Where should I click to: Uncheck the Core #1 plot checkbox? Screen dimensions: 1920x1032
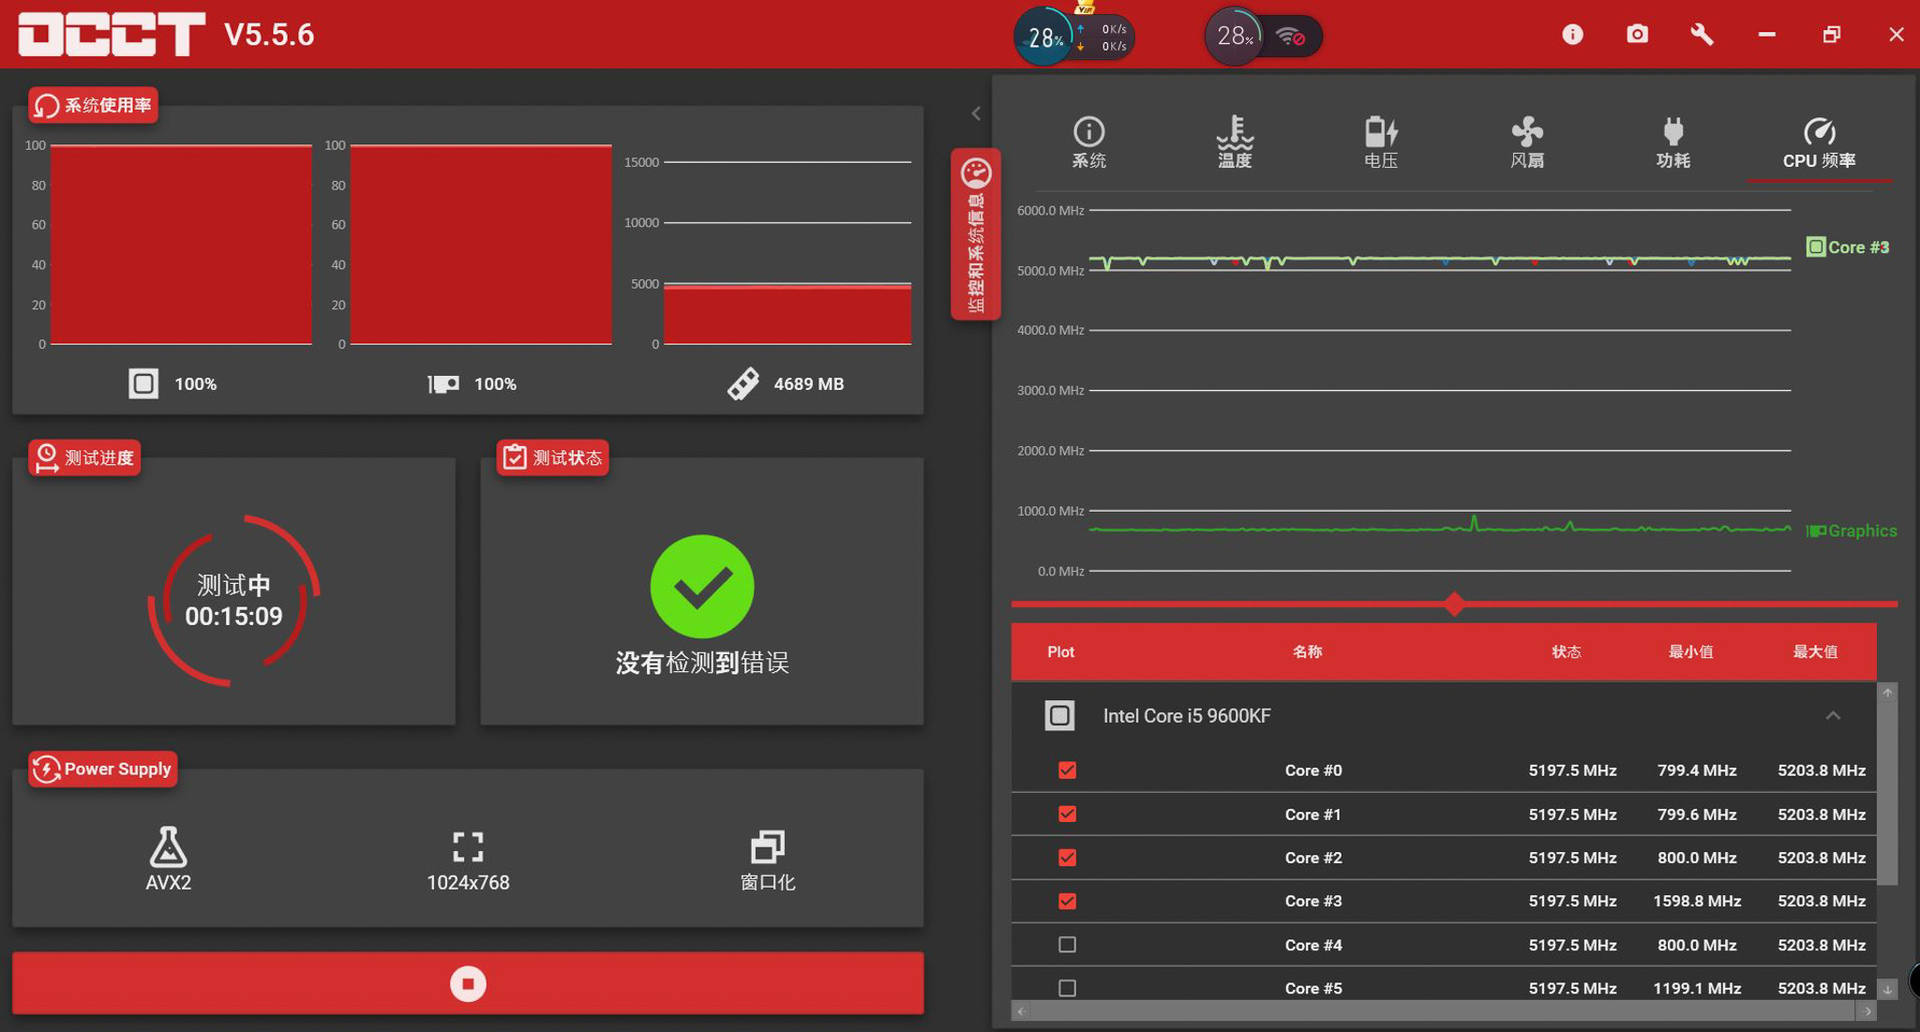click(x=1067, y=814)
